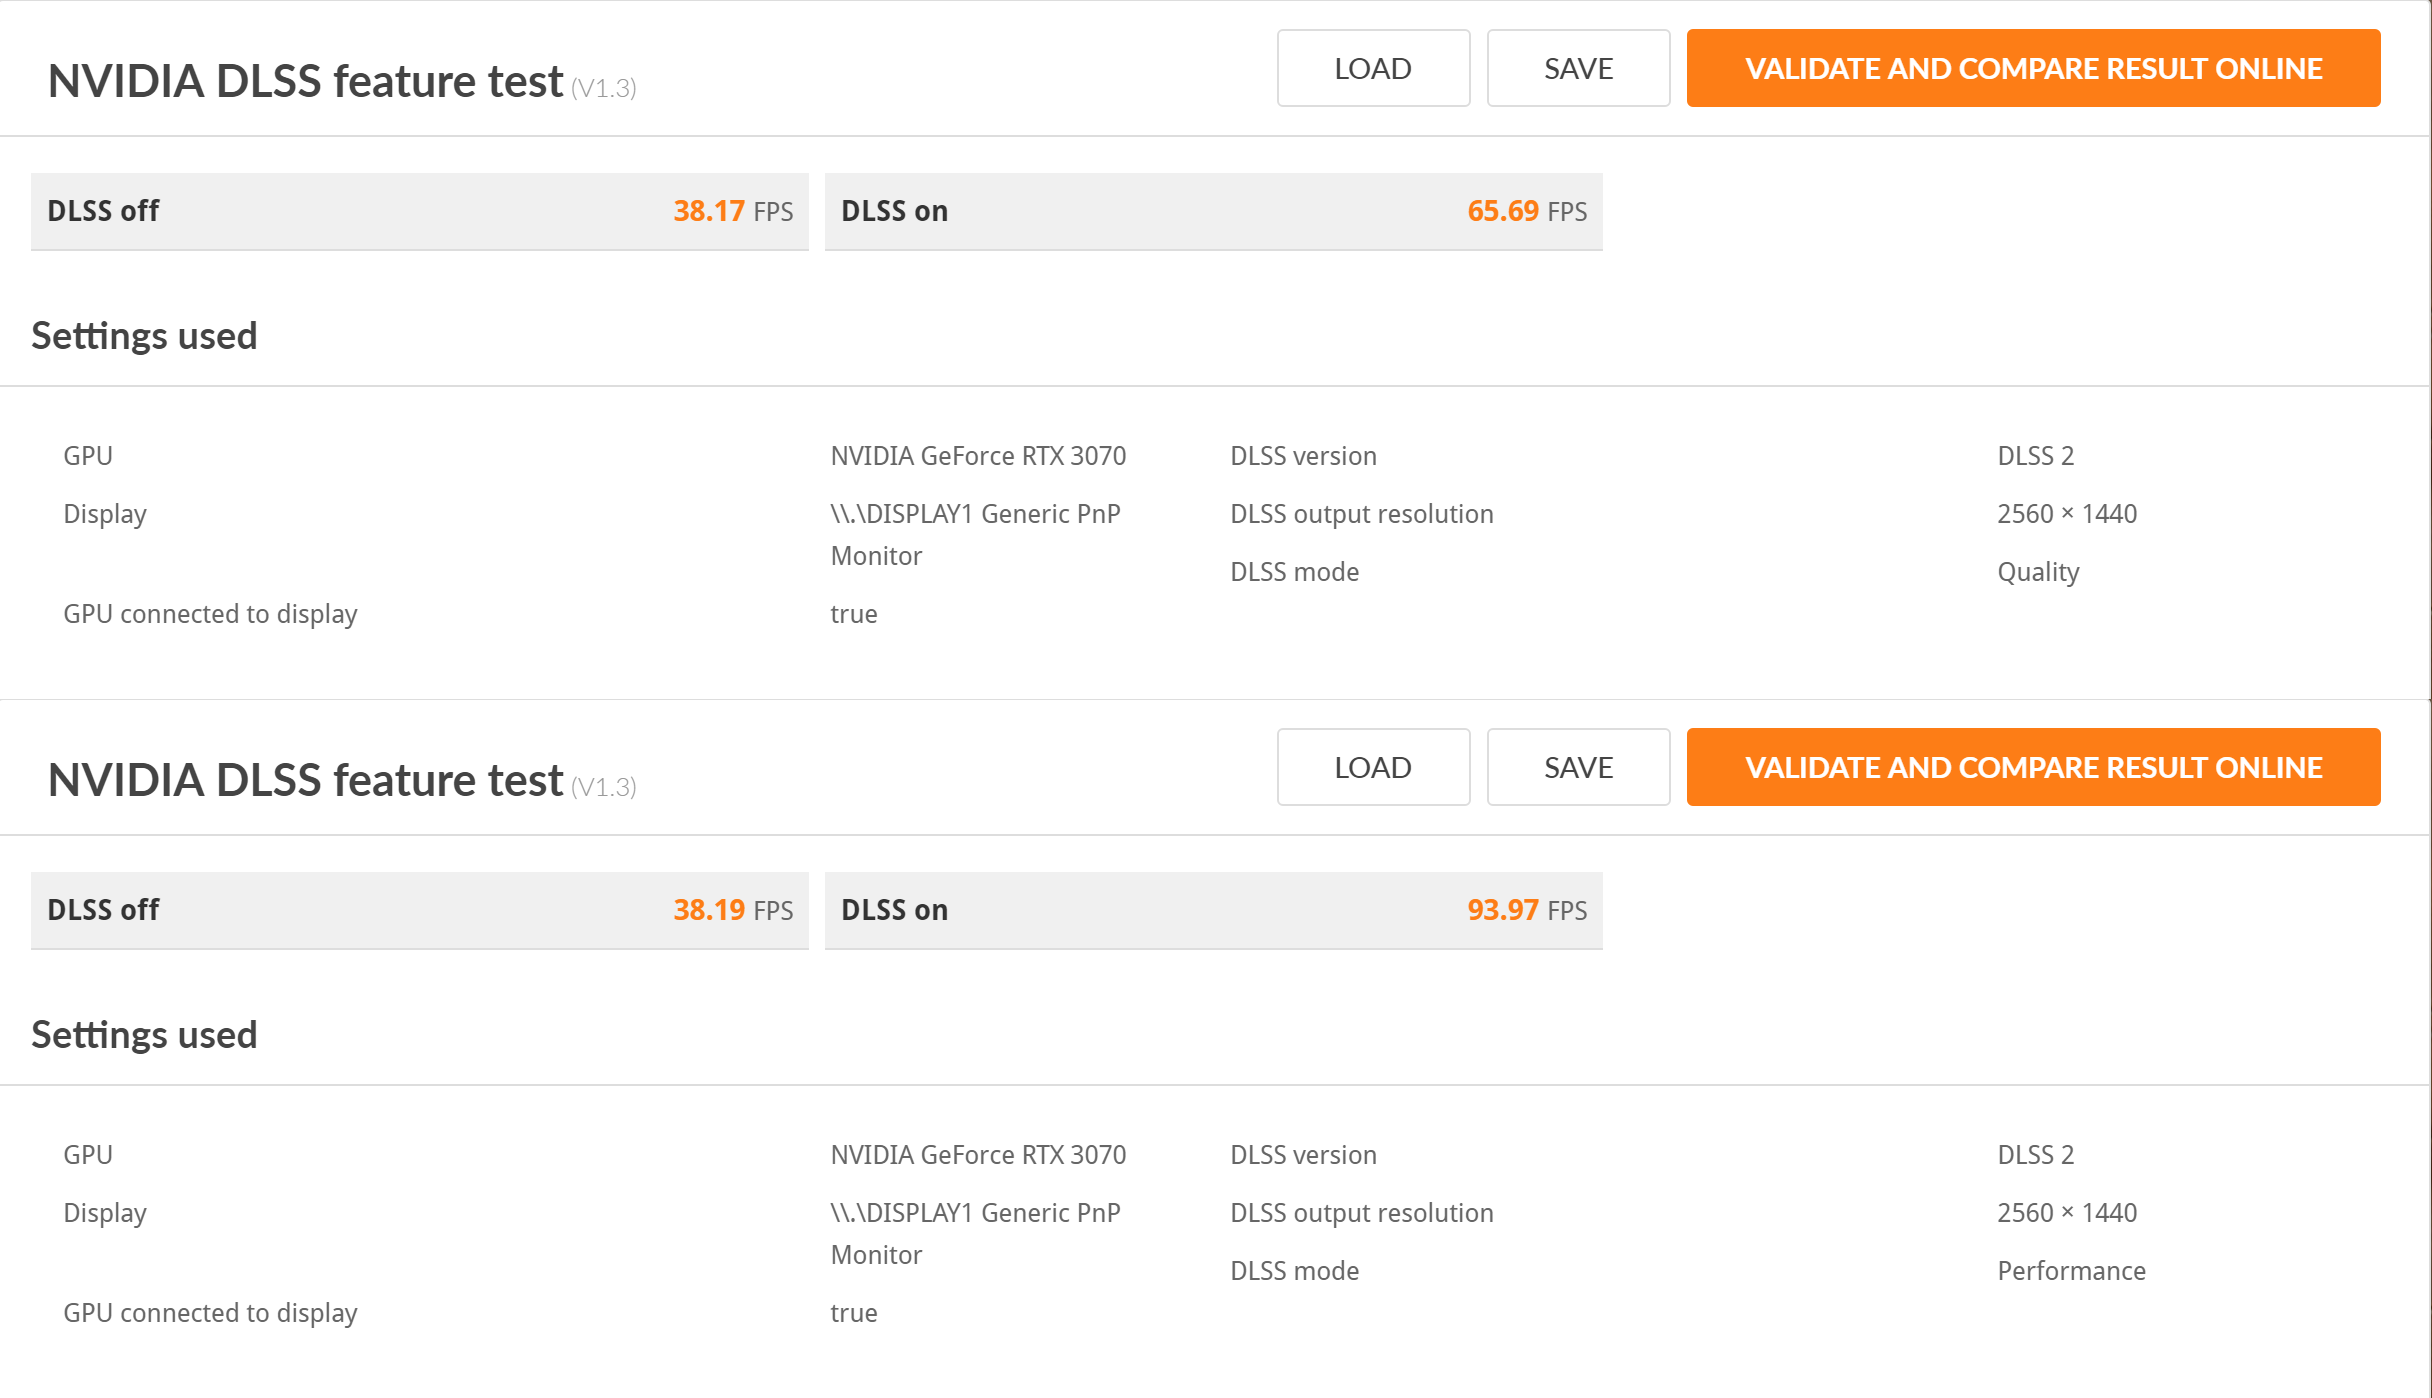2432x1398 pixels.
Task: Validate and compare the 93.97 FPS result online
Action: [2033, 767]
